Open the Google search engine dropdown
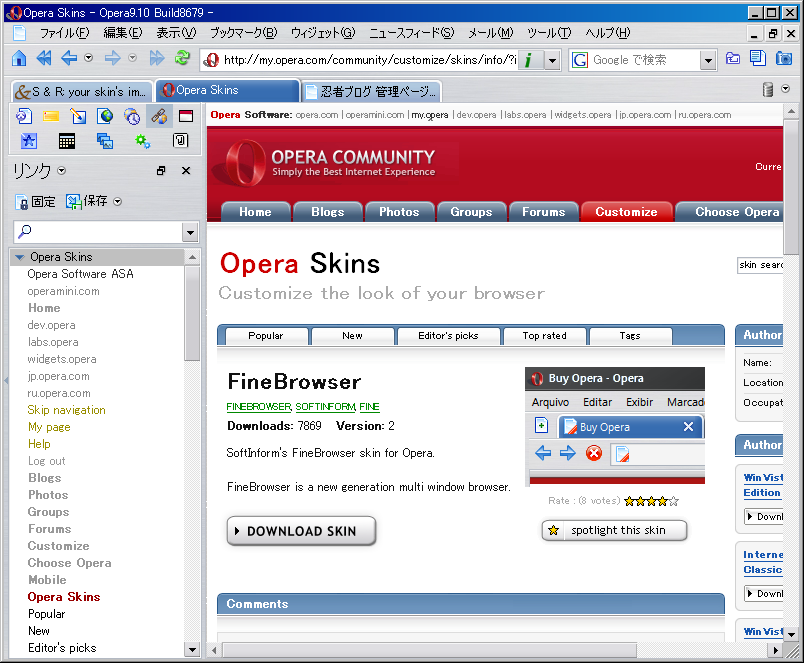 tap(708, 61)
